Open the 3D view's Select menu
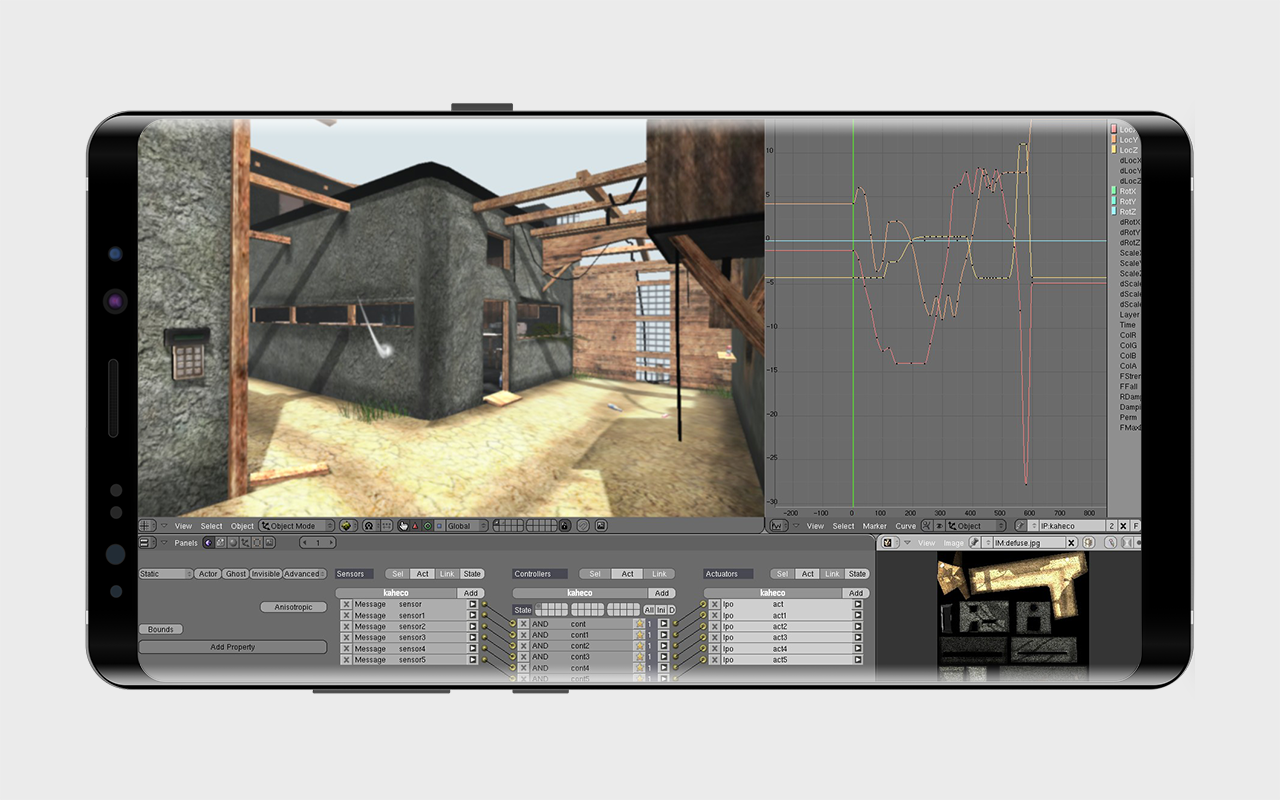 tap(212, 526)
